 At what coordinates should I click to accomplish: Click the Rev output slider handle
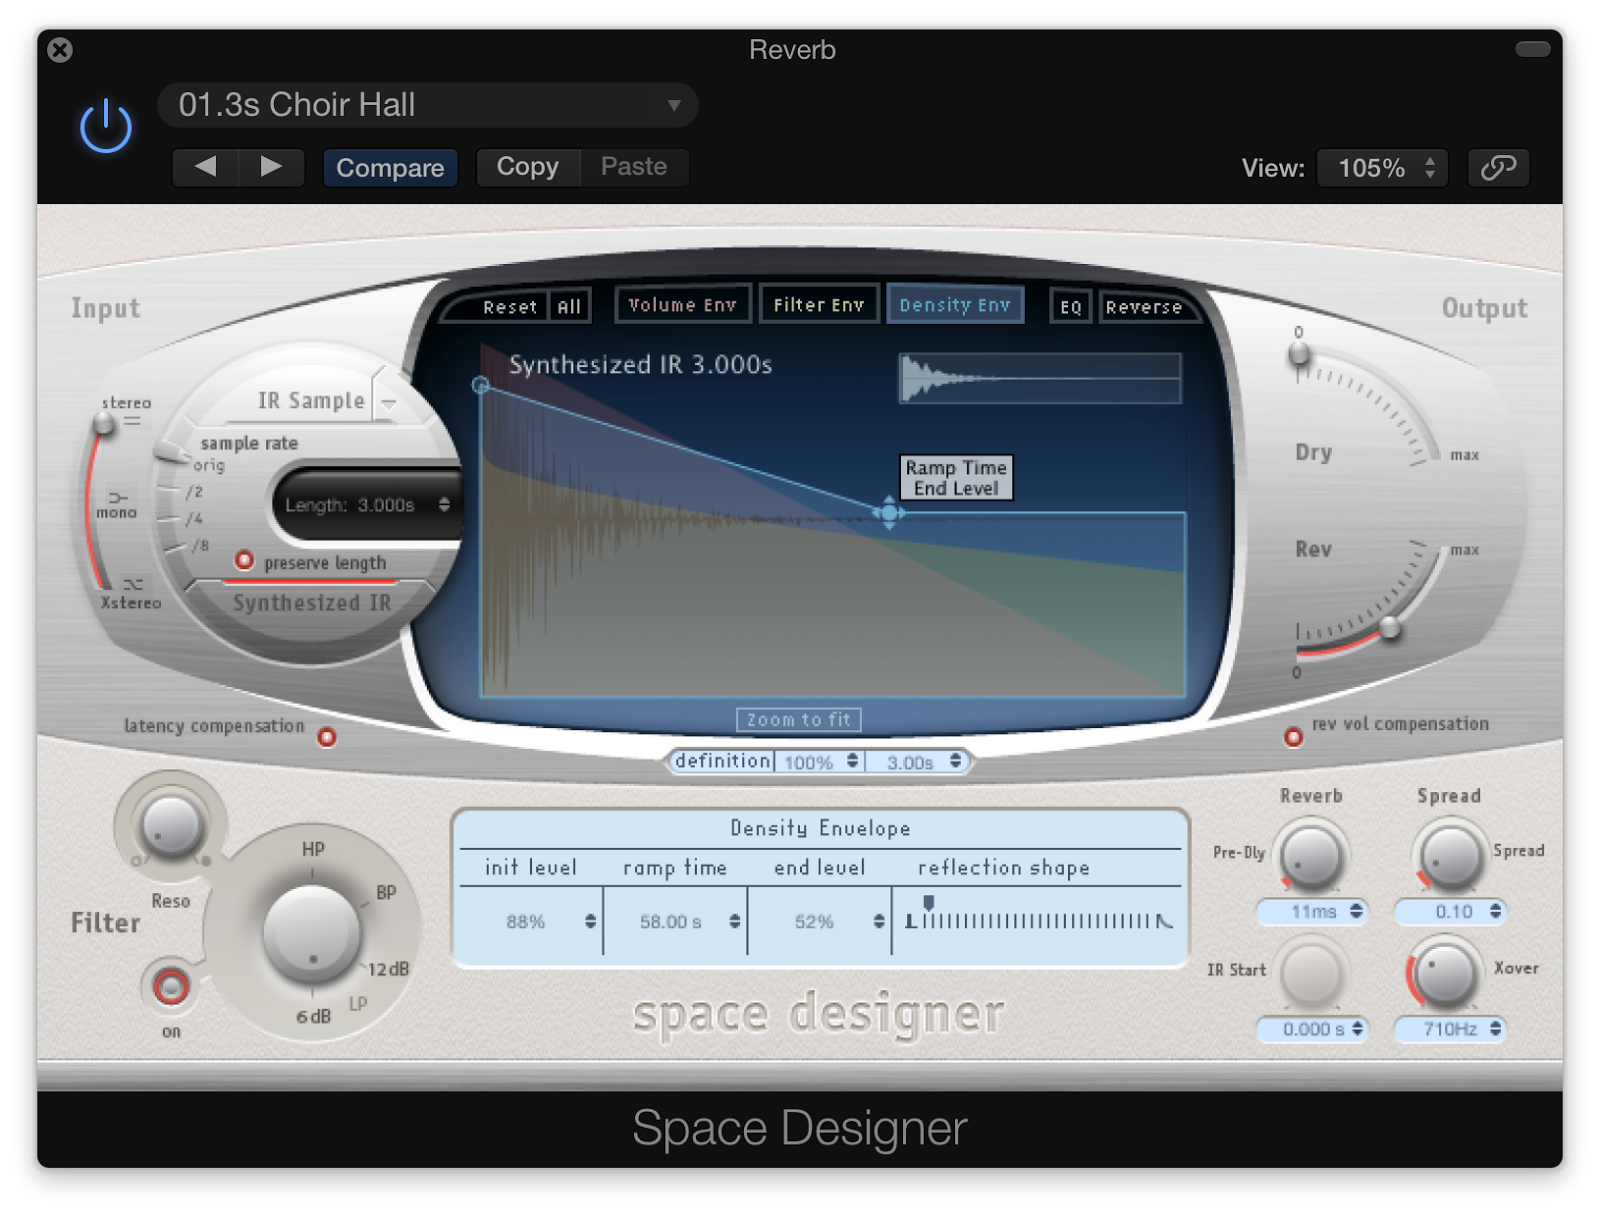1390,628
